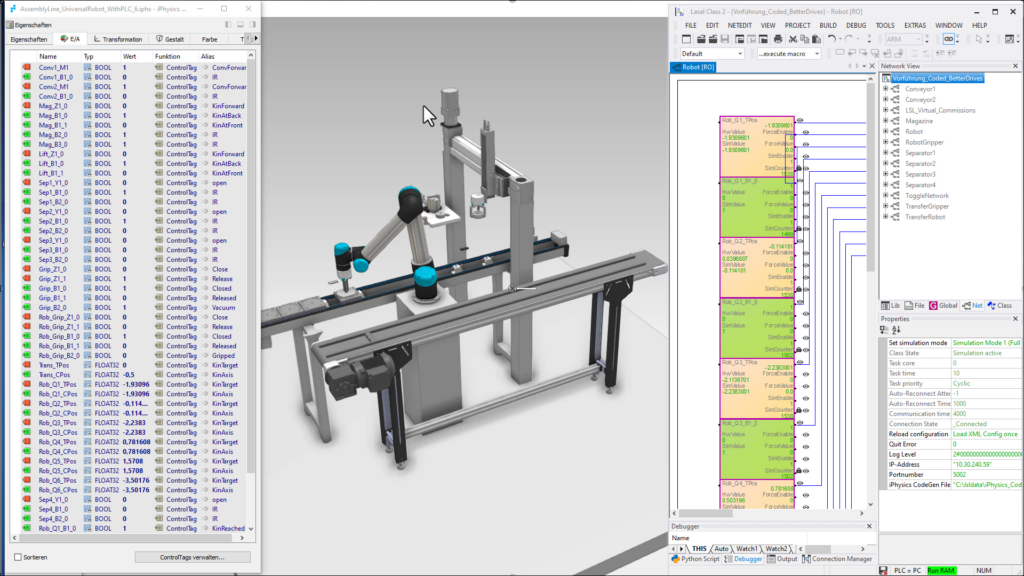Select the TransferRobot tree item
1024x576 pixels.
925,217
